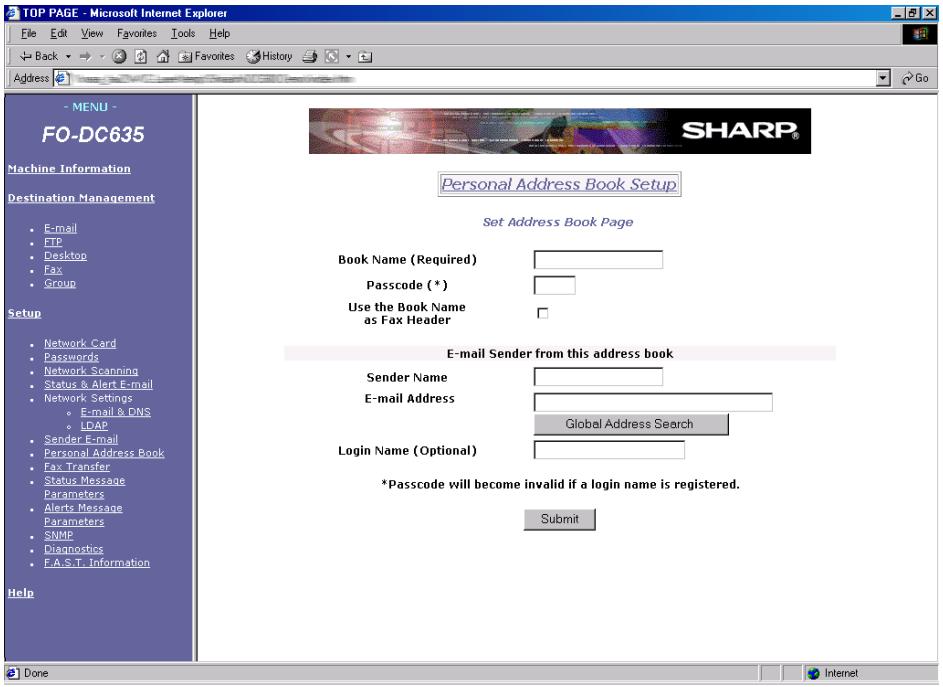
Task: Click the Forward arrow toolbar button
Action: tap(85, 57)
